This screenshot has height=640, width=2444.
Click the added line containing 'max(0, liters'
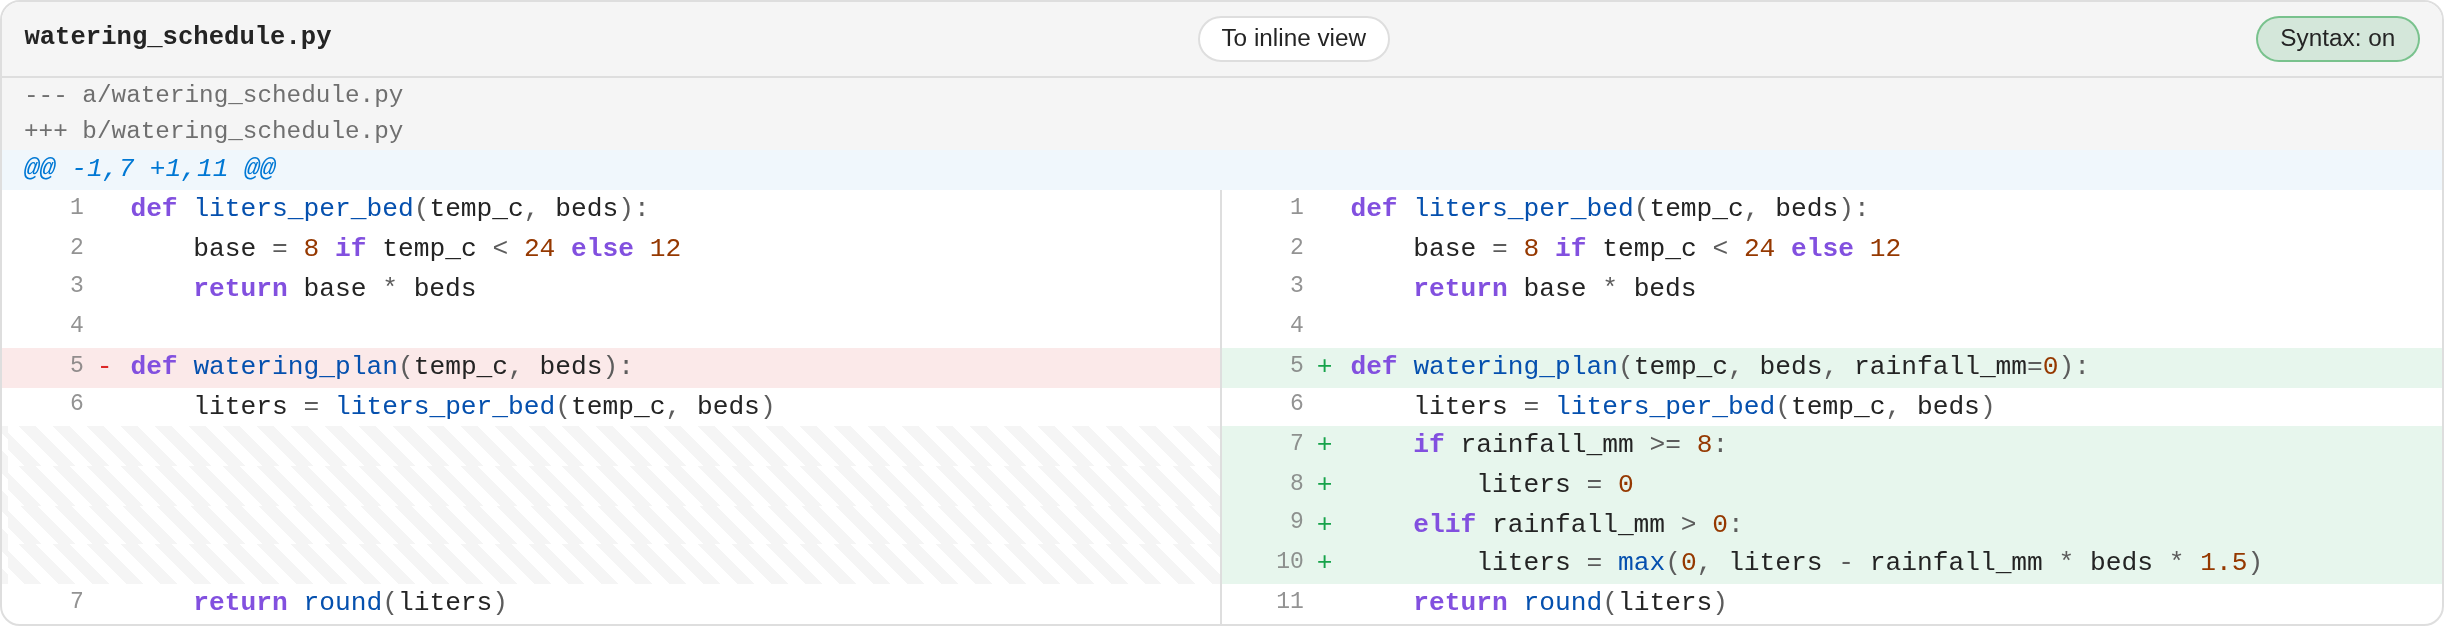coord(1832,563)
